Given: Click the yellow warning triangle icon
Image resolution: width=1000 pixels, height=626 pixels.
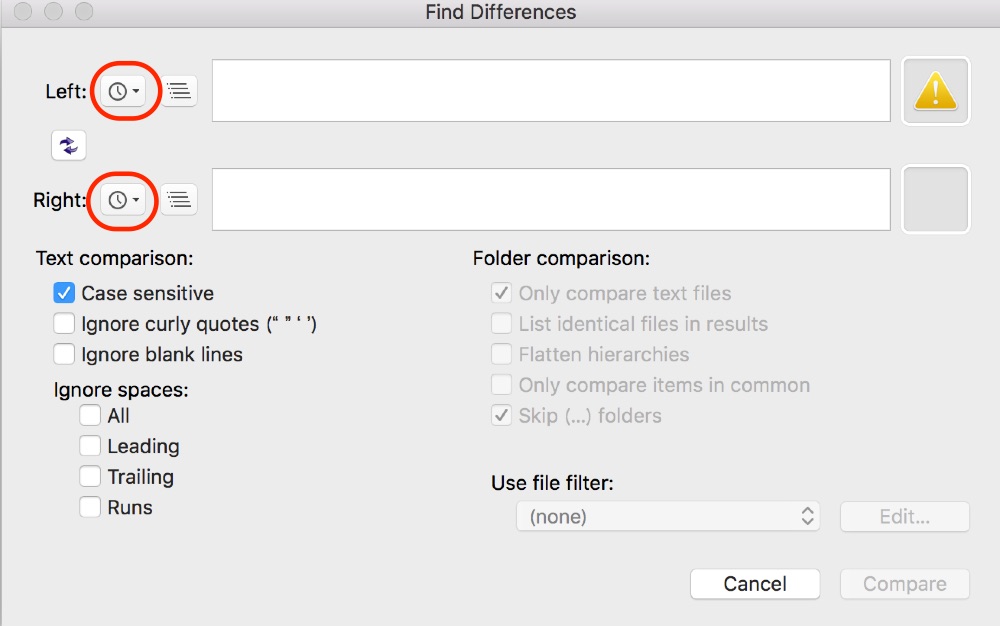Looking at the screenshot, I should click(936, 91).
